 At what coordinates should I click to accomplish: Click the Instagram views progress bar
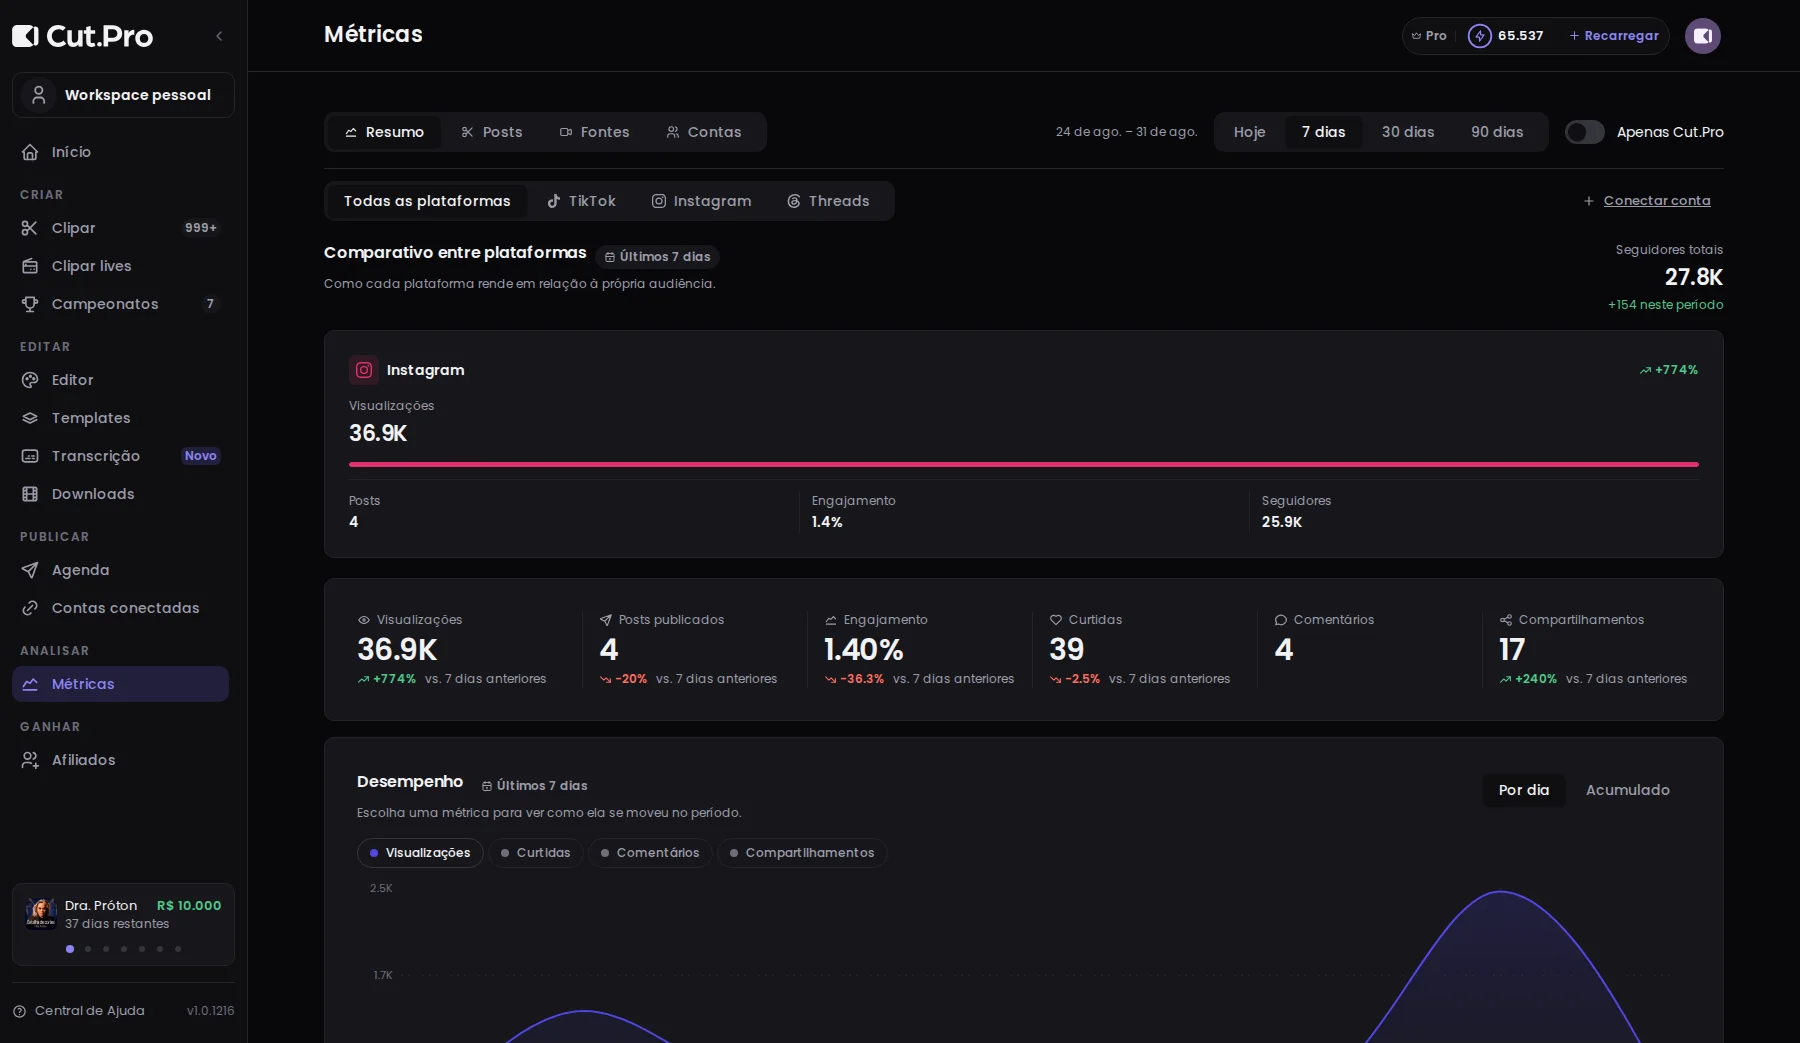pos(1023,464)
